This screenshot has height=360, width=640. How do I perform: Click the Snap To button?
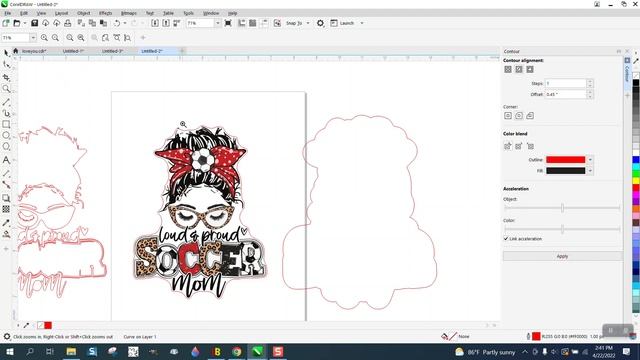click(x=294, y=23)
